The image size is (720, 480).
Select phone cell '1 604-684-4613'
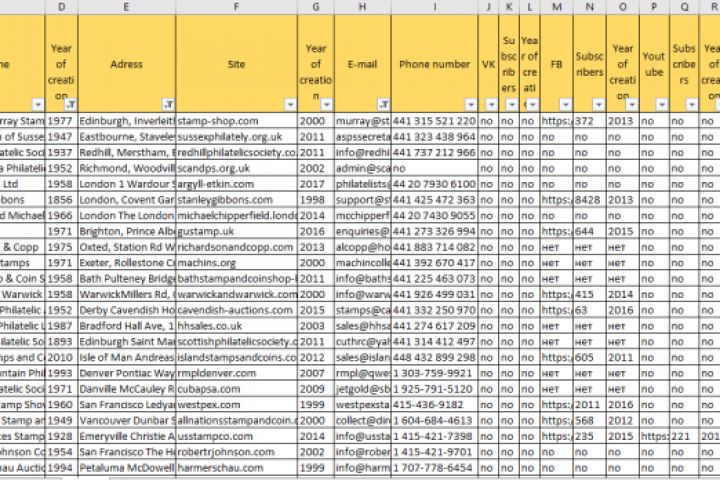tap(434, 421)
